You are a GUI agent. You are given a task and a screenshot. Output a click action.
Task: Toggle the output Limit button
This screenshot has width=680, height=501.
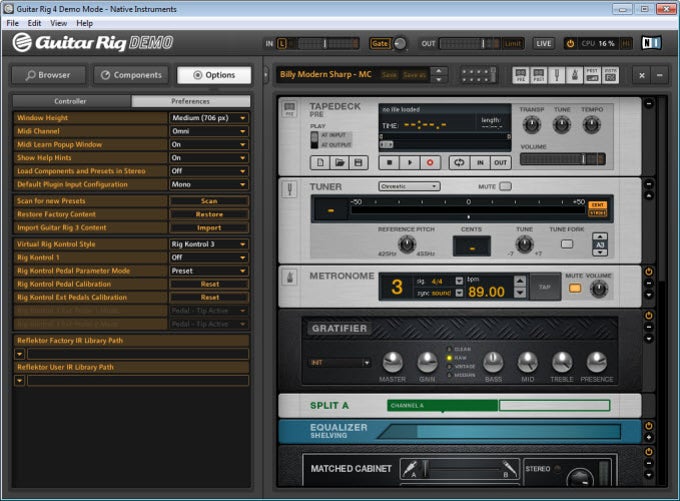coord(513,43)
